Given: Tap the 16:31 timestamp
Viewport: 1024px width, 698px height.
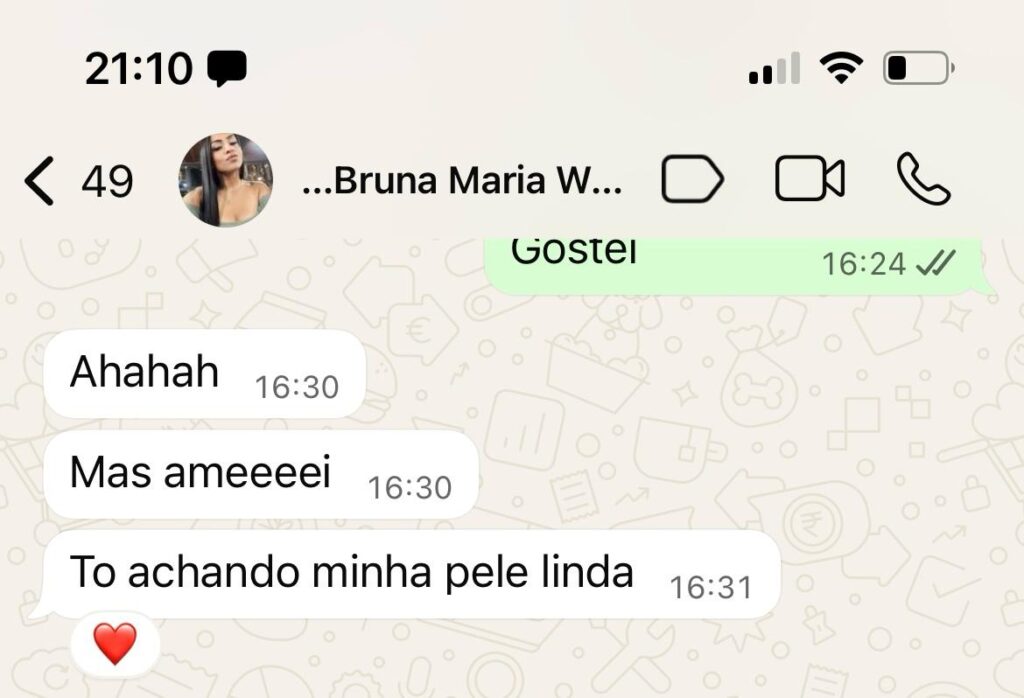Looking at the screenshot, I should (x=711, y=588).
